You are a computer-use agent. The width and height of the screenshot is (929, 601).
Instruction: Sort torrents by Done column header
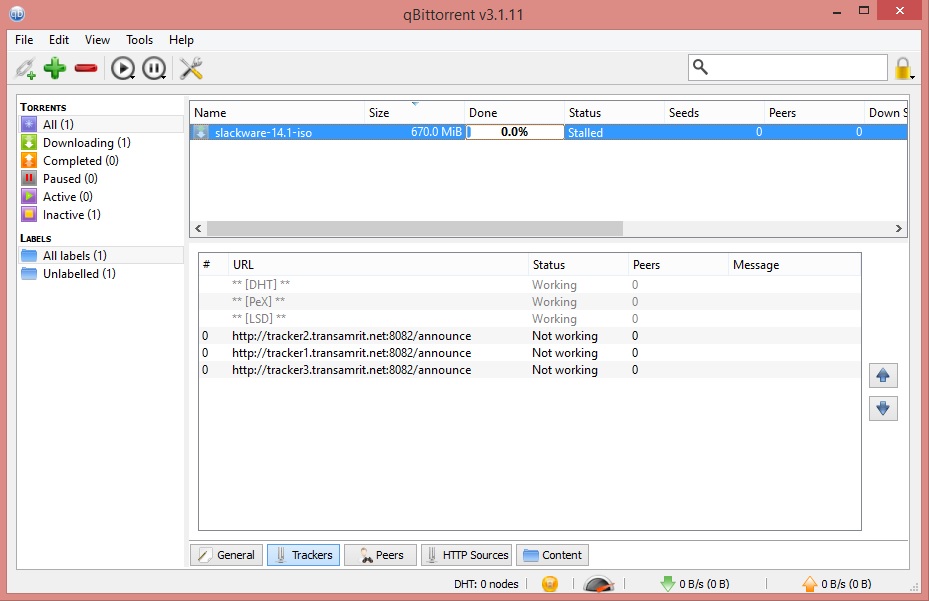click(x=514, y=113)
